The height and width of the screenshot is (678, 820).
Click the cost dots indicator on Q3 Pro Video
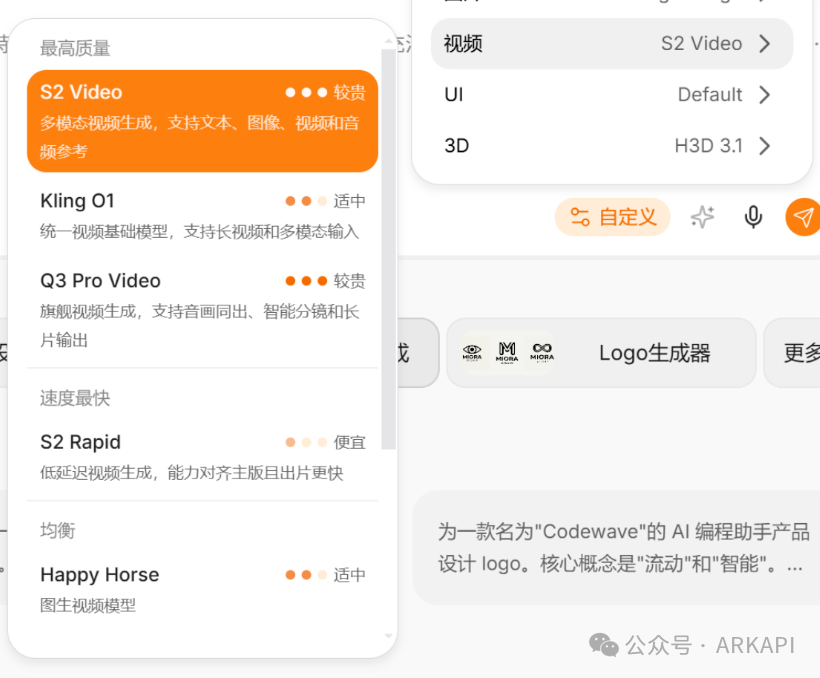(306, 281)
